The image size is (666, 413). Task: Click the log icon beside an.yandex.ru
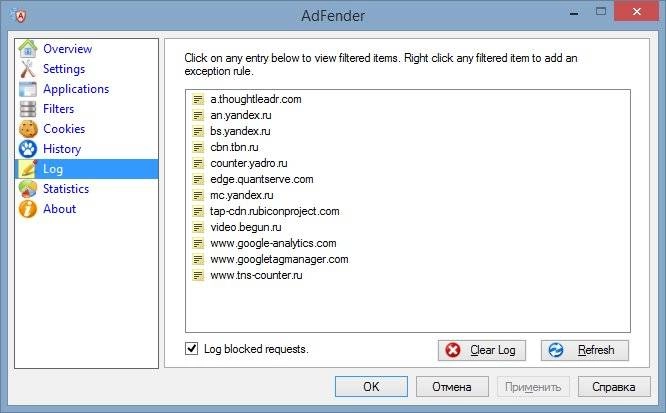(198, 115)
